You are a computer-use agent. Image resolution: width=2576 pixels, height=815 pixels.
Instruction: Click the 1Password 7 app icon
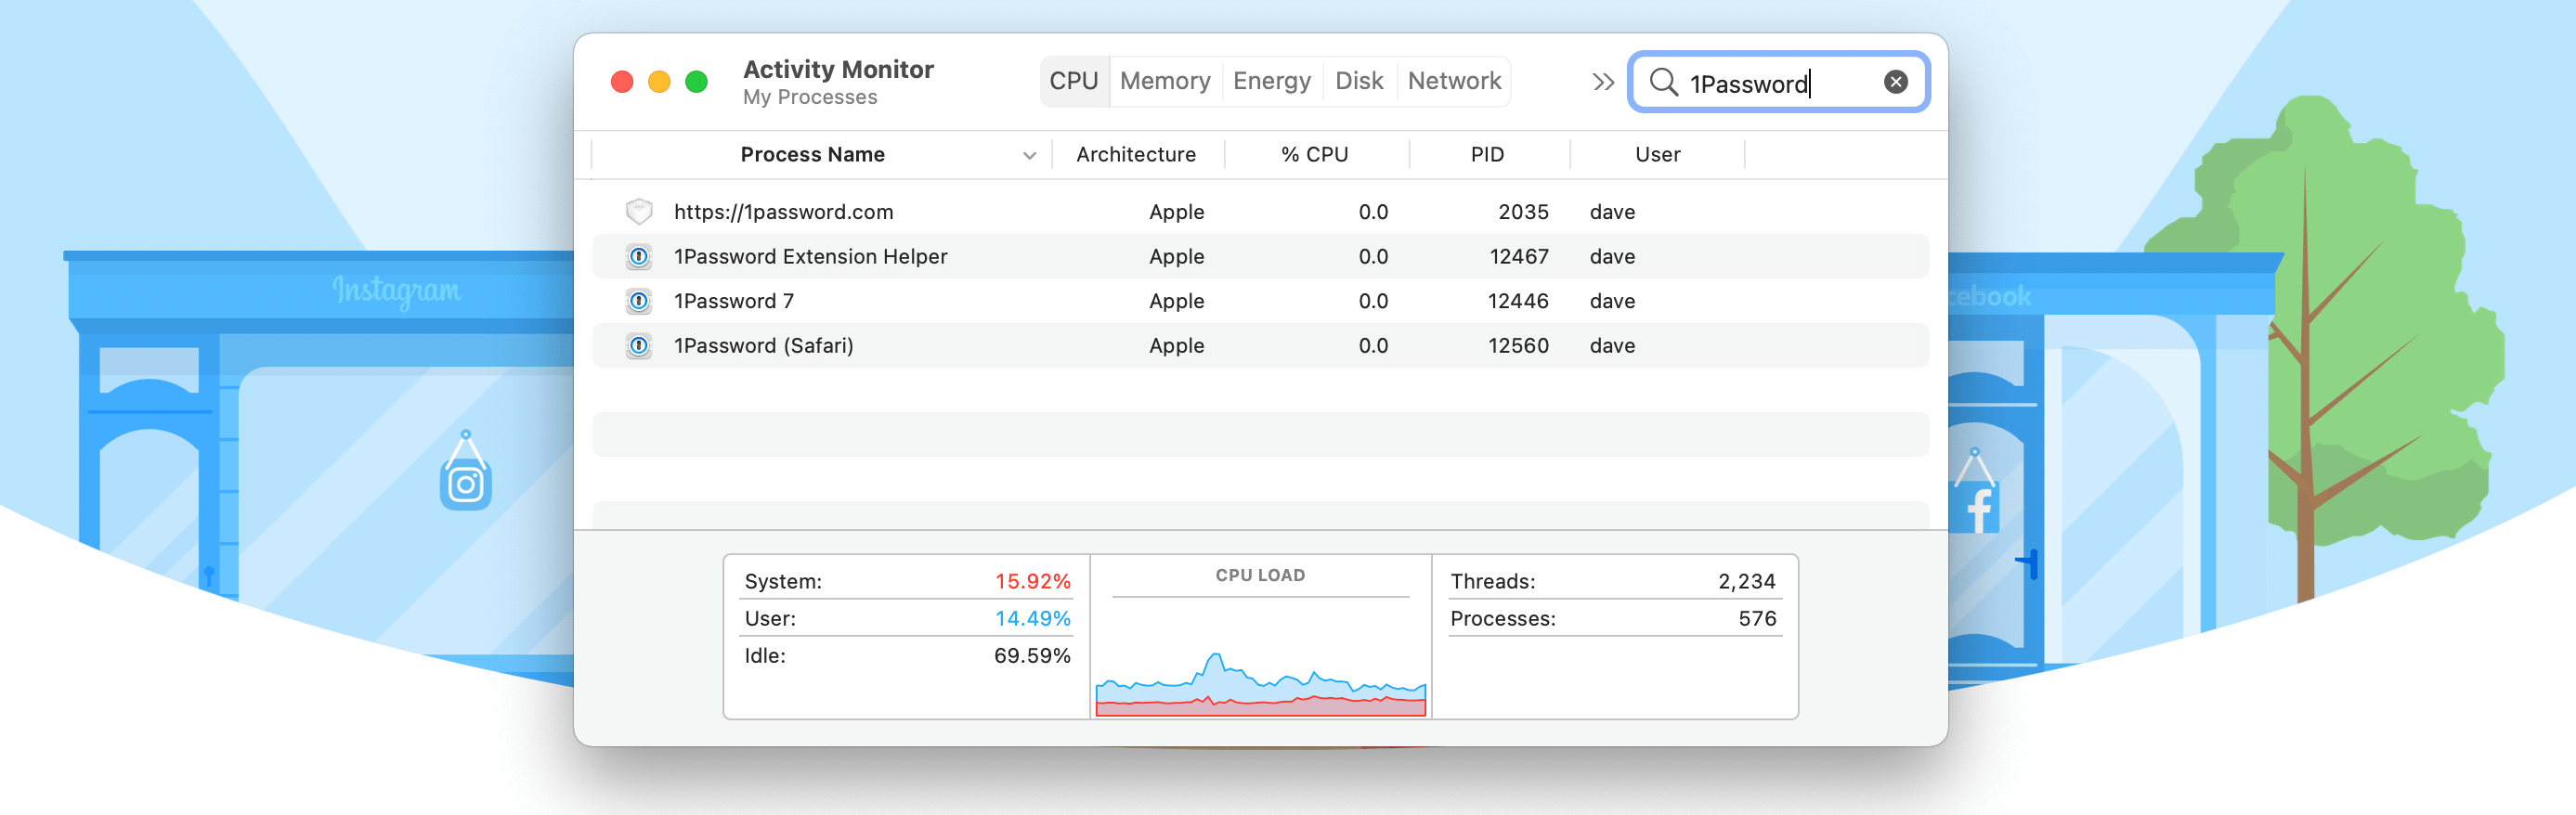pyautogui.click(x=639, y=301)
